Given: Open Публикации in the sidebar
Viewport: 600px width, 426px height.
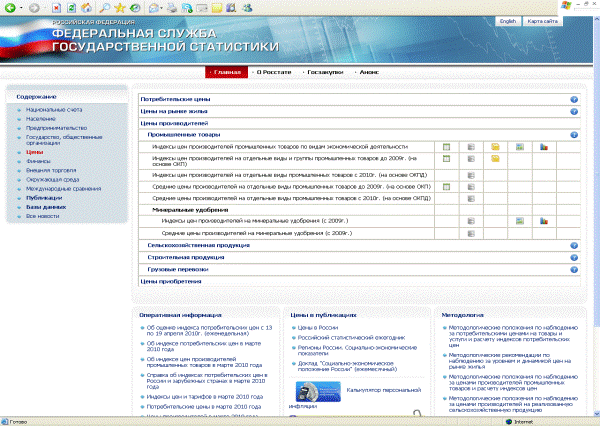Looking at the screenshot, I should 44,198.
